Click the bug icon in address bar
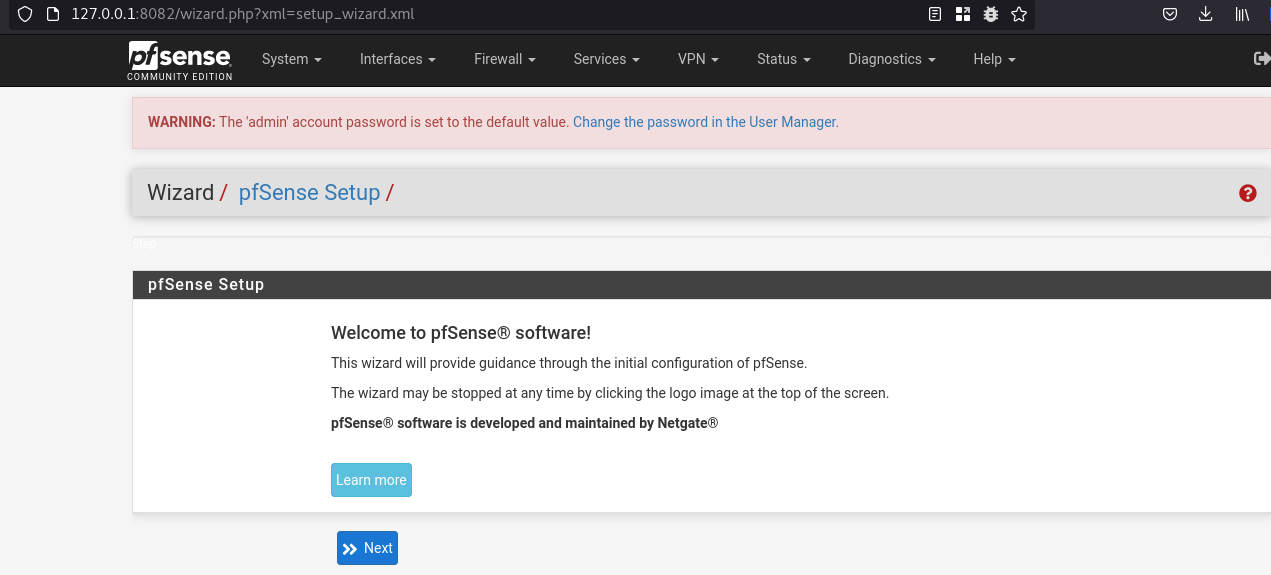The width and height of the screenshot is (1271, 575). pyautogui.click(x=991, y=14)
